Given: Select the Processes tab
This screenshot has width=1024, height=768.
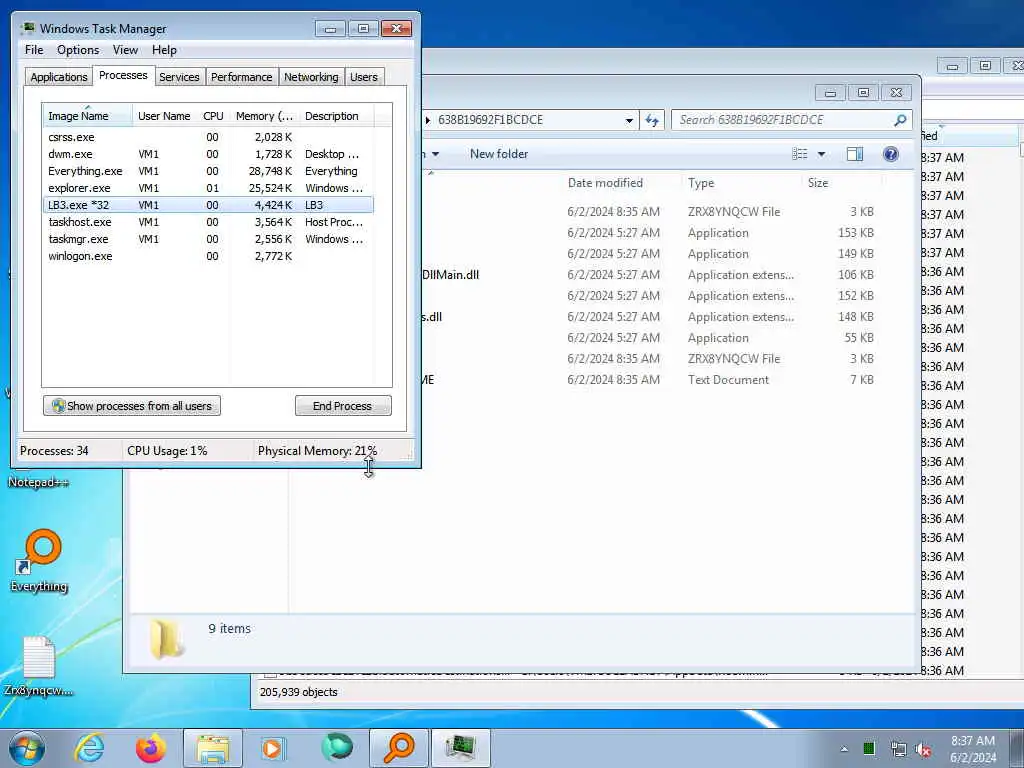Looking at the screenshot, I should coord(123,75).
